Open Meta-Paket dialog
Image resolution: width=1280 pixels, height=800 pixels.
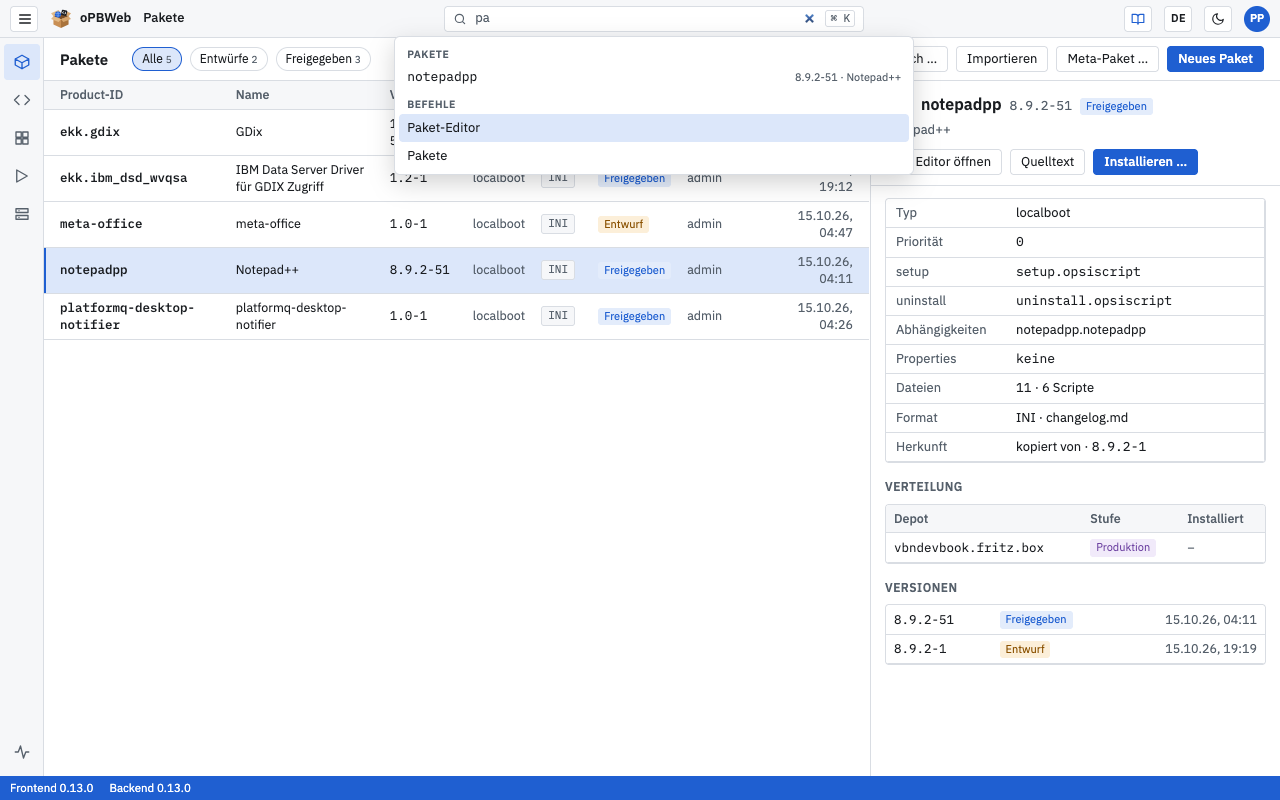[x=1107, y=59]
